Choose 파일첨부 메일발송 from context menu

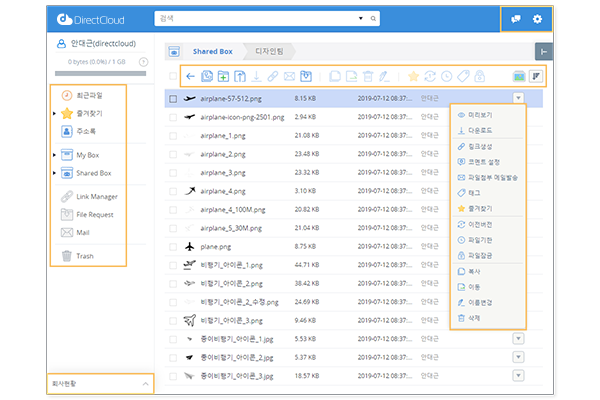click(488, 178)
